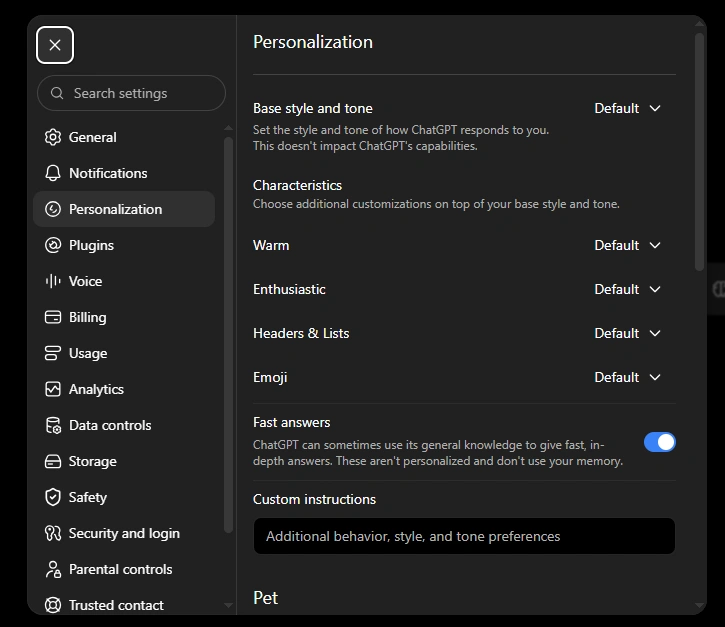The image size is (725, 627).
Task: Click the General gear icon
Action: point(53,137)
